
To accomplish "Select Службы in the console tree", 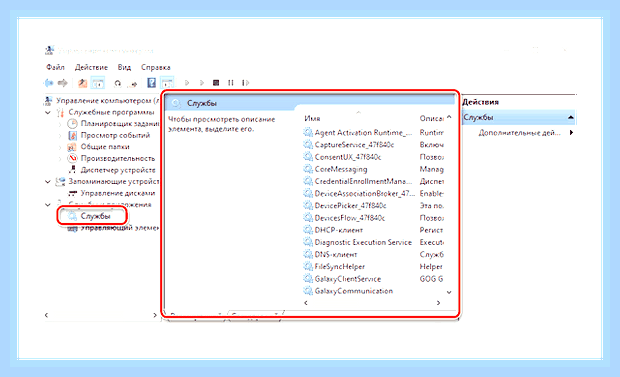I will click(x=95, y=216).
